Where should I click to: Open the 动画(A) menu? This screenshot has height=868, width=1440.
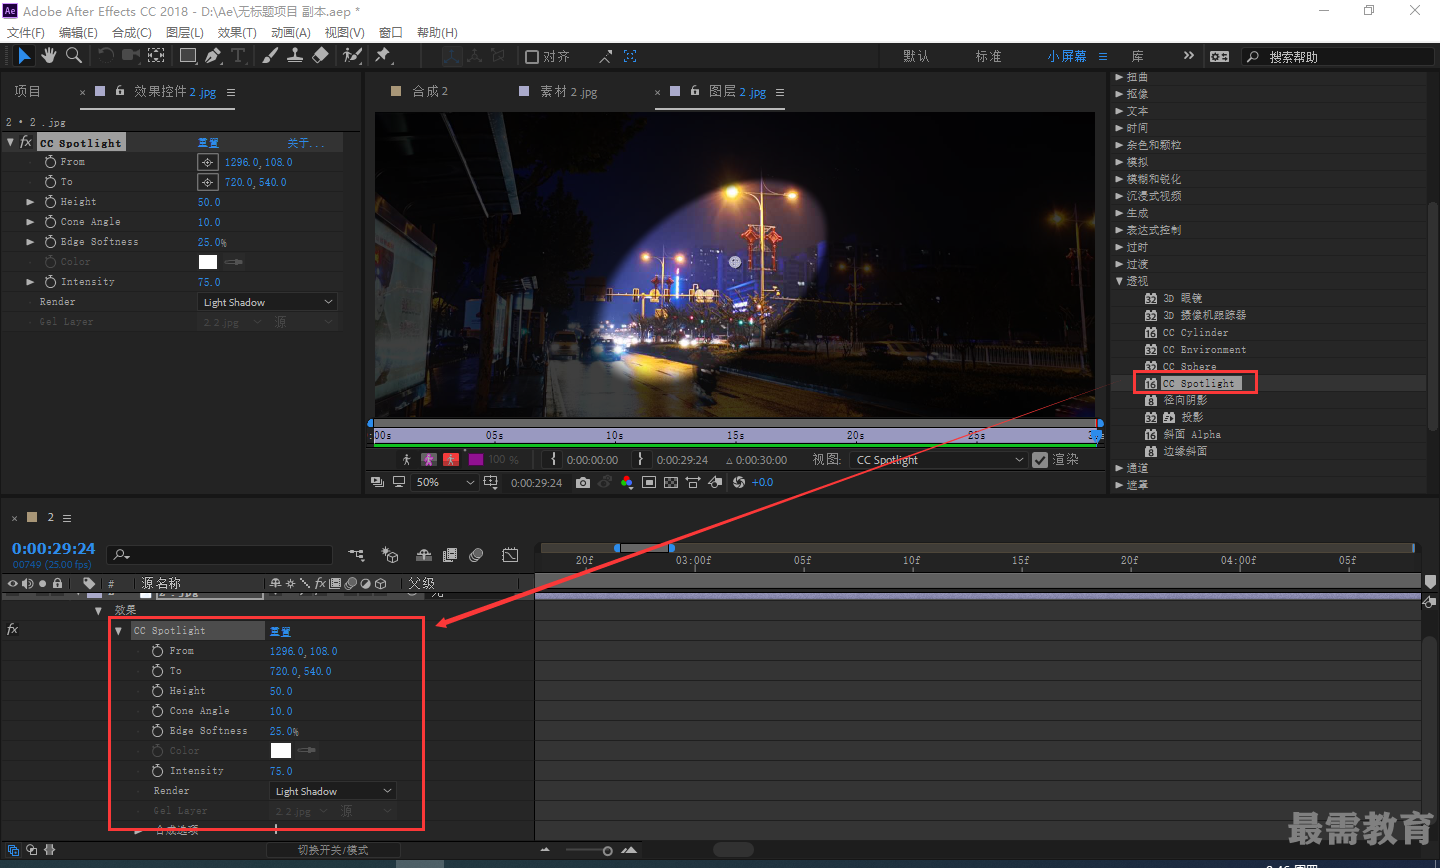(x=291, y=32)
